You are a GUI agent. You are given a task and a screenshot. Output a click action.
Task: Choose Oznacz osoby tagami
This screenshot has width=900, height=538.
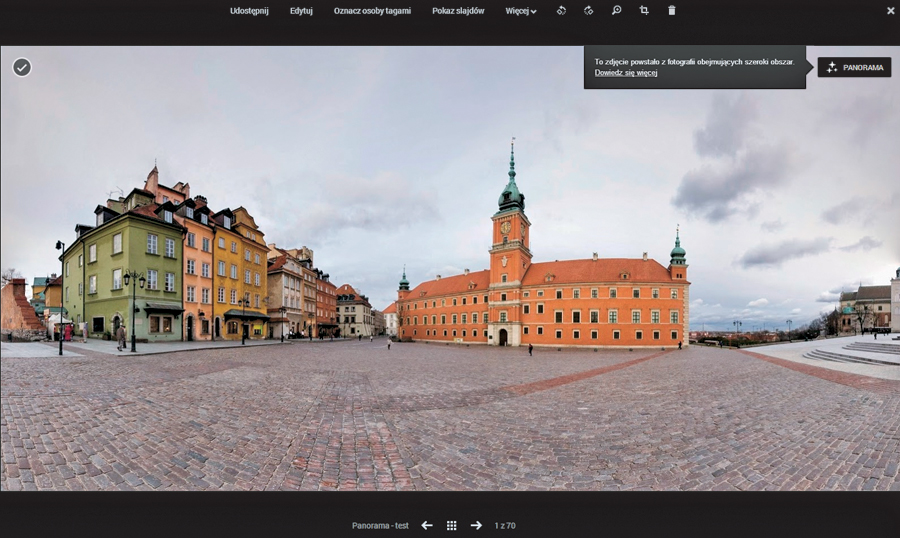pyautogui.click(x=372, y=11)
